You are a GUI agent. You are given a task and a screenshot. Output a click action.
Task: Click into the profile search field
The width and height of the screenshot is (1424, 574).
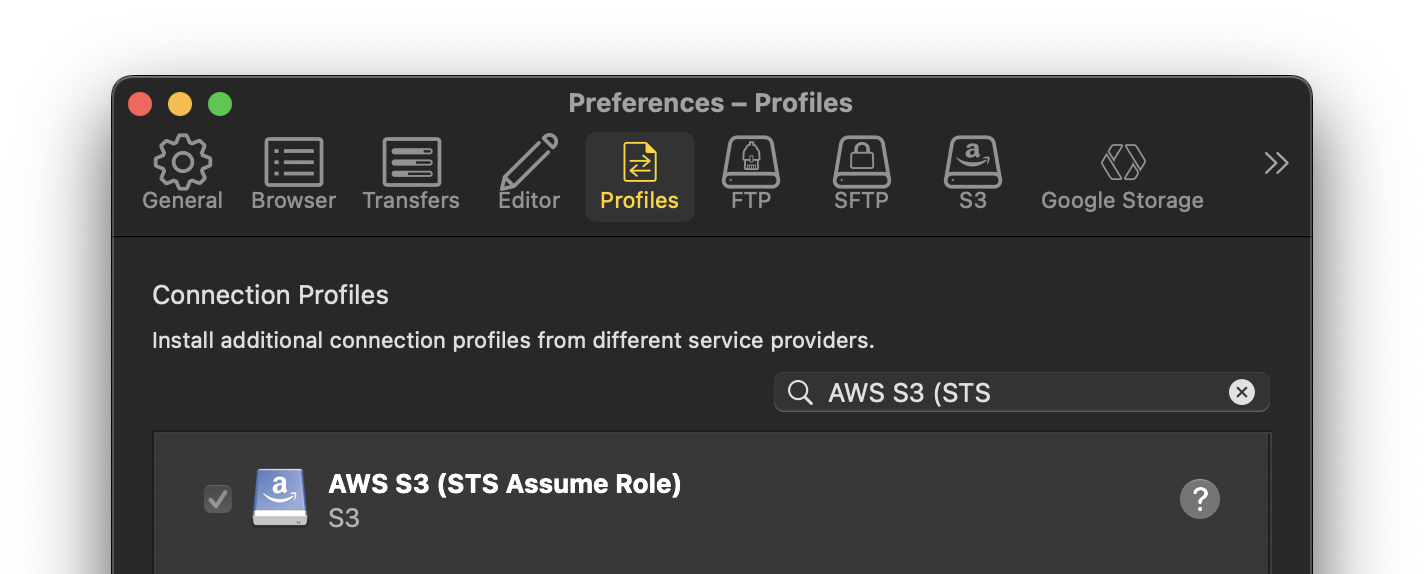click(1021, 392)
